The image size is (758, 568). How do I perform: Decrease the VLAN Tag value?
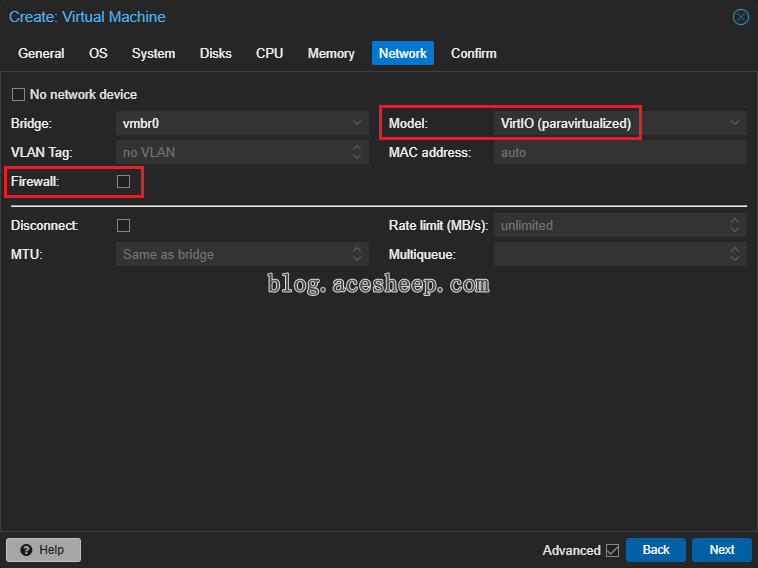tap(357, 157)
